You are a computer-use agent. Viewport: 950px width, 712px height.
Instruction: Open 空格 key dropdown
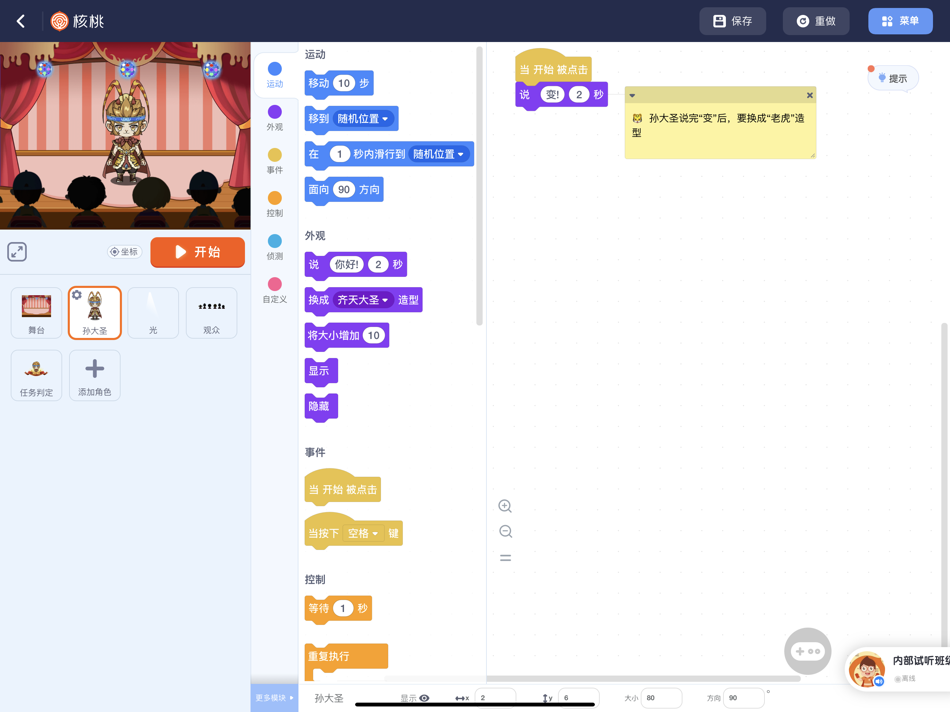[363, 533]
